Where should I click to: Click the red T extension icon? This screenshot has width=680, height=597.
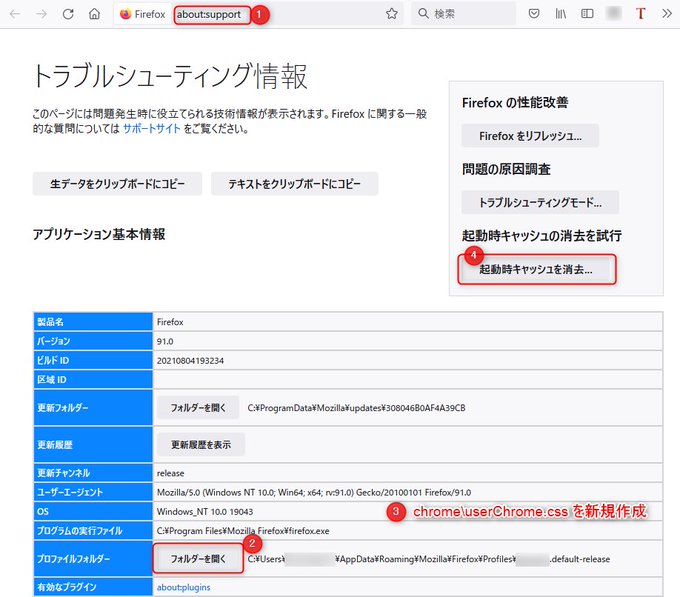click(641, 14)
